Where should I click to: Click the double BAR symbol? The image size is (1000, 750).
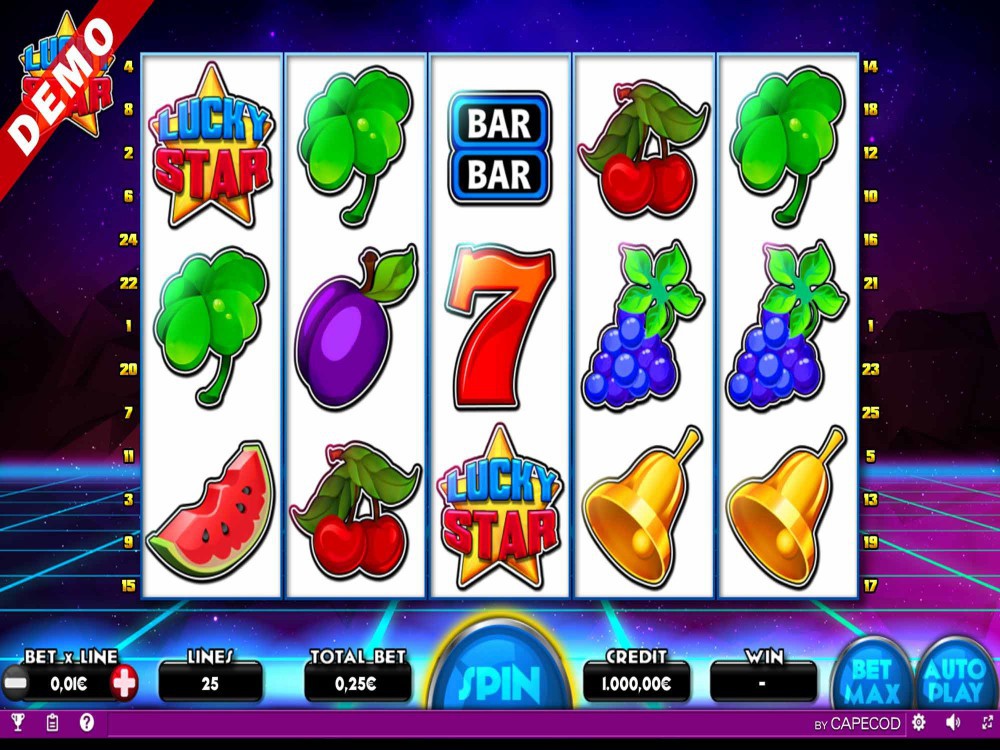tap(499, 148)
